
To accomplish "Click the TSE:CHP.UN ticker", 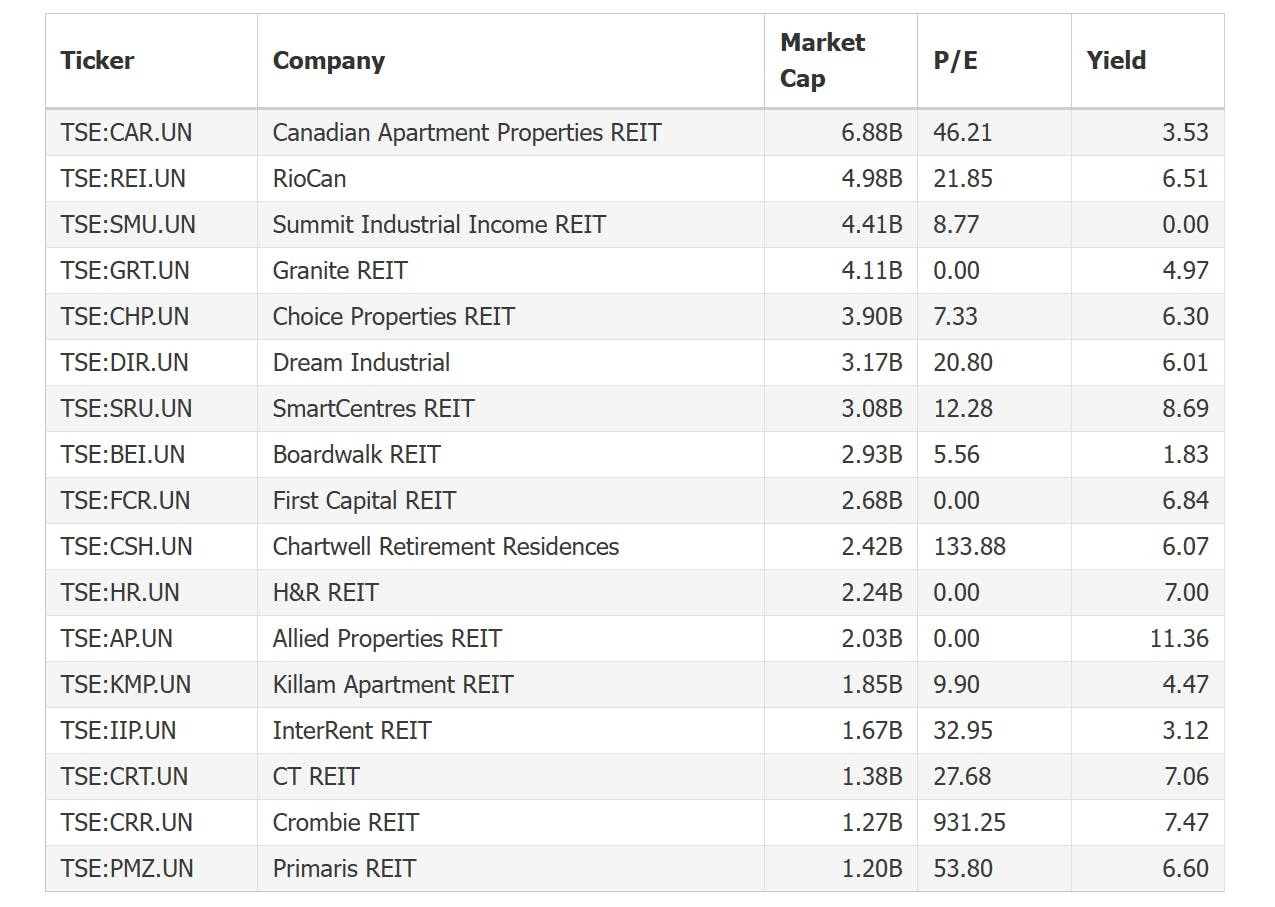I will 125,316.
